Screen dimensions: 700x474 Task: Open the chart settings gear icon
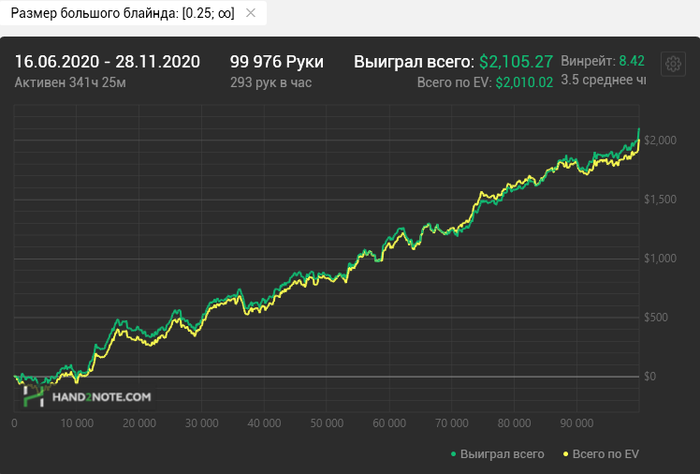(x=673, y=64)
